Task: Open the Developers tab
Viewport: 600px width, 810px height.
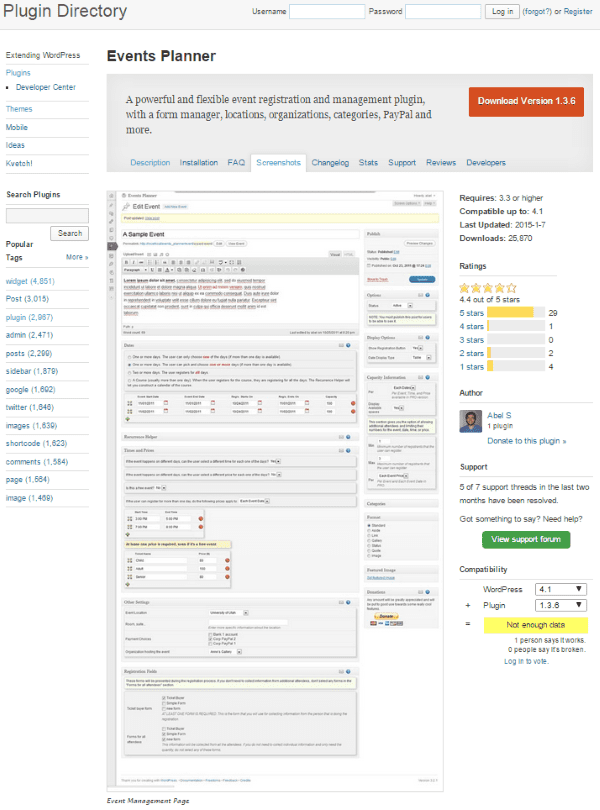Action: [x=486, y=163]
